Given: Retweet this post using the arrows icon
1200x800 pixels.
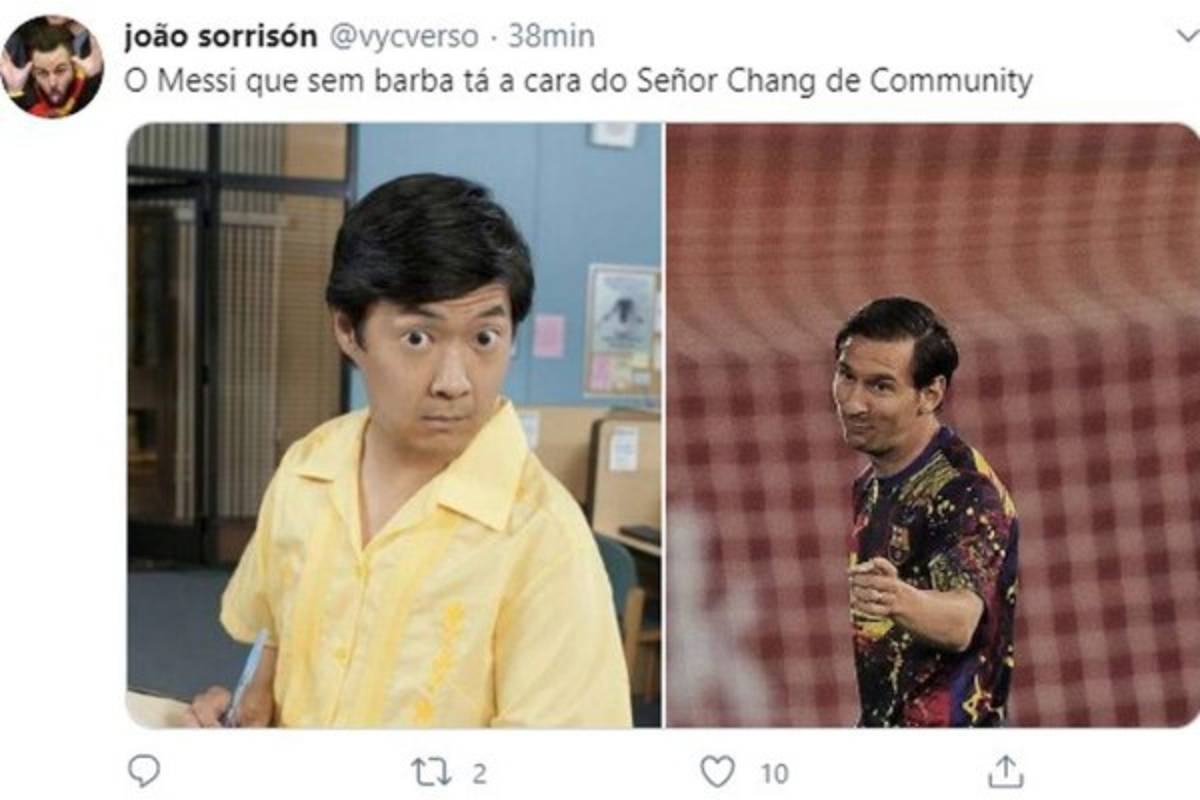Looking at the screenshot, I should tap(431, 771).
